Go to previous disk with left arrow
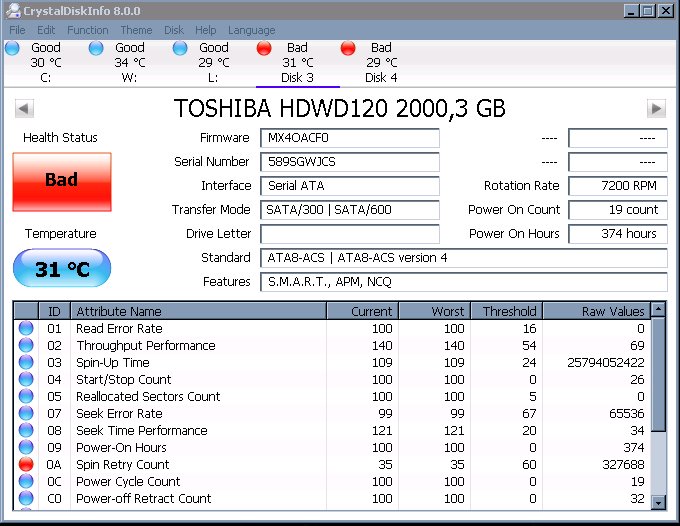680x526 pixels. point(24,108)
